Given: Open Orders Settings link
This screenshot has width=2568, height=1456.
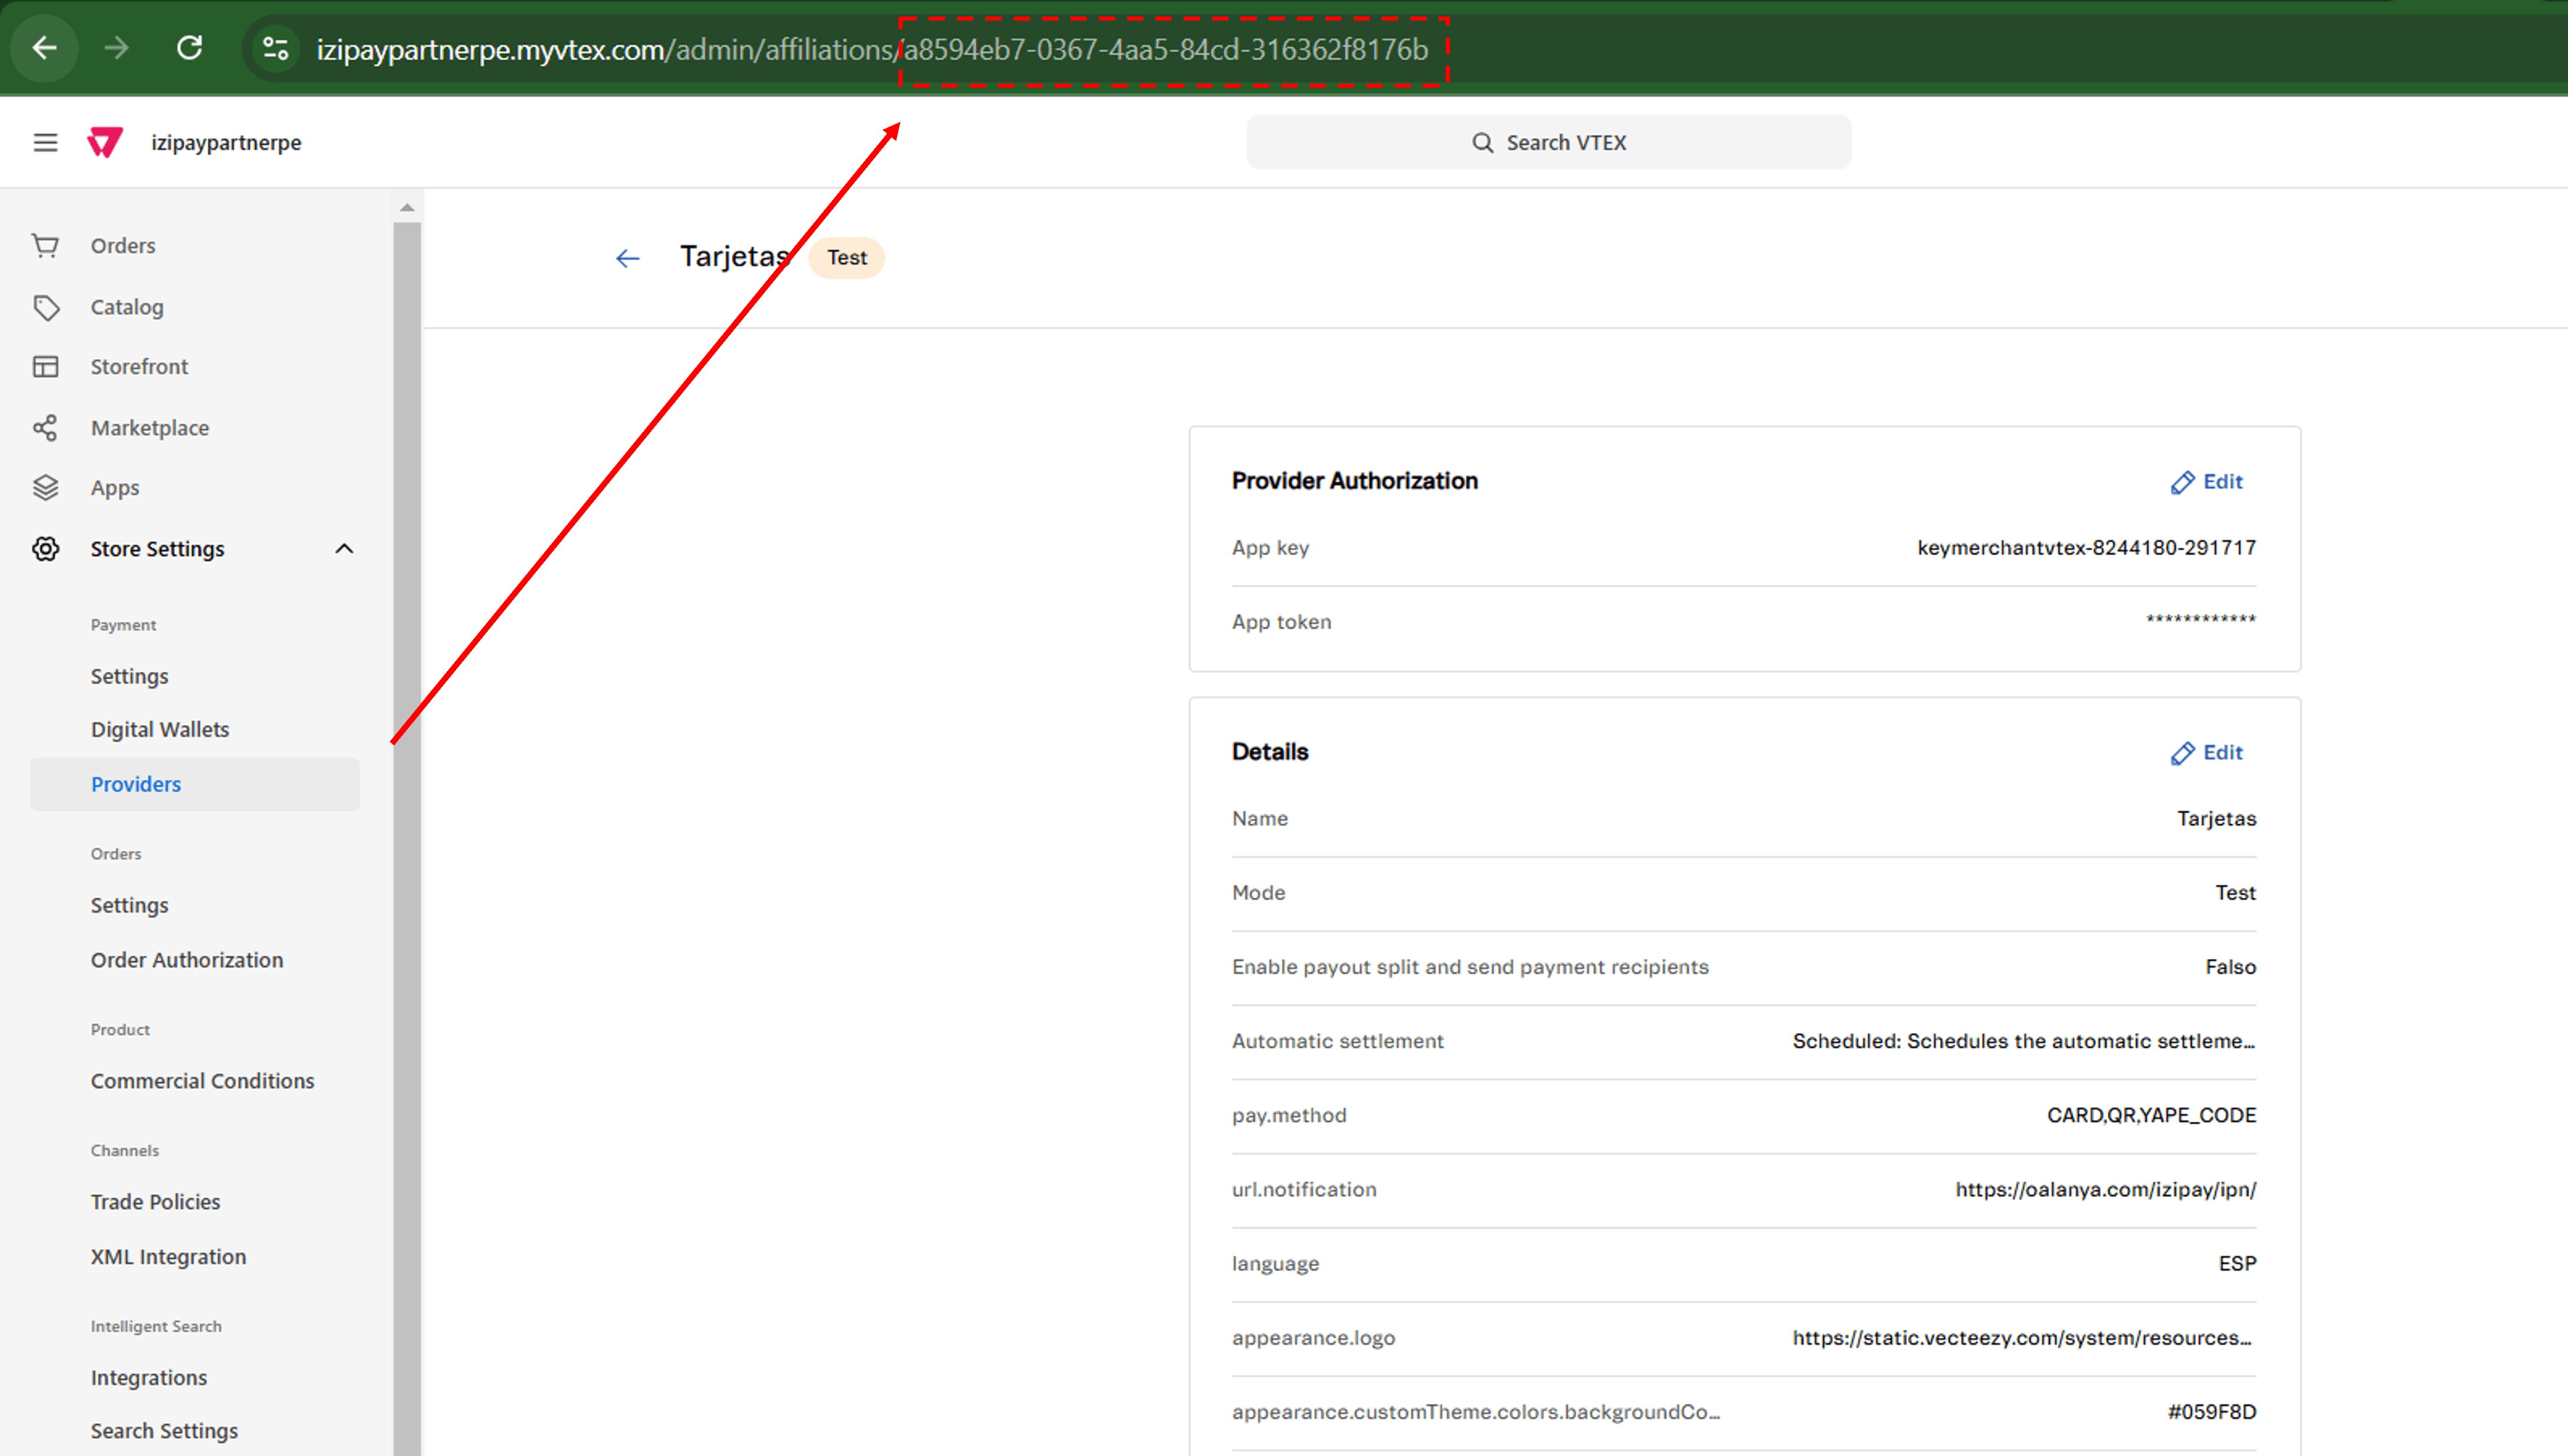Looking at the screenshot, I should 129,905.
